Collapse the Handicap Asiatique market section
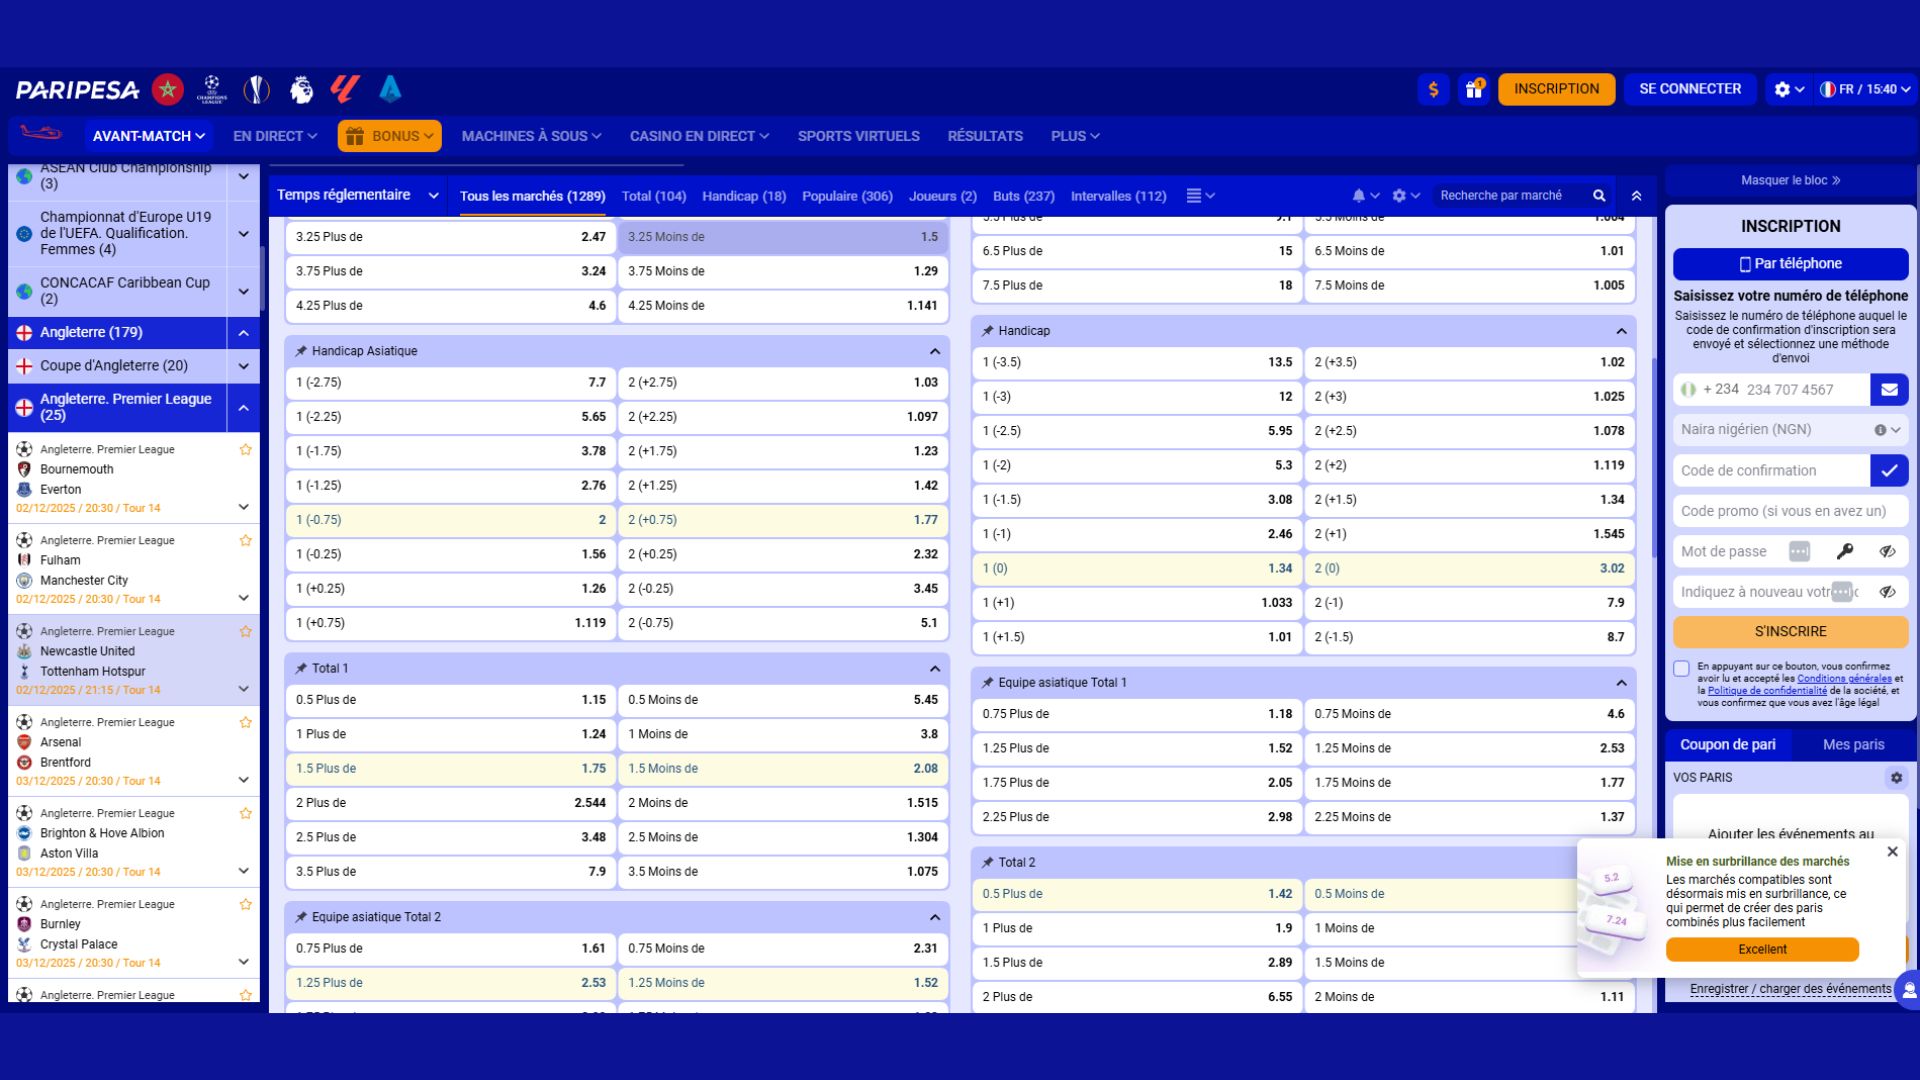 point(934,351)
